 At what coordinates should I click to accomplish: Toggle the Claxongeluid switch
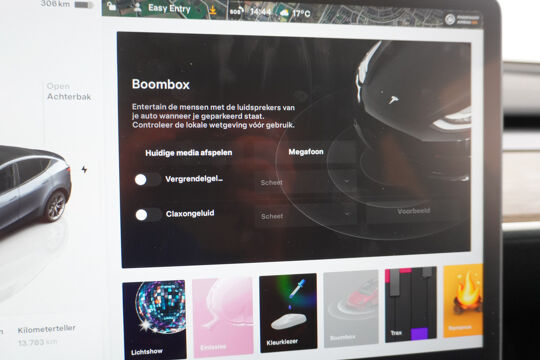pos(148,215)
